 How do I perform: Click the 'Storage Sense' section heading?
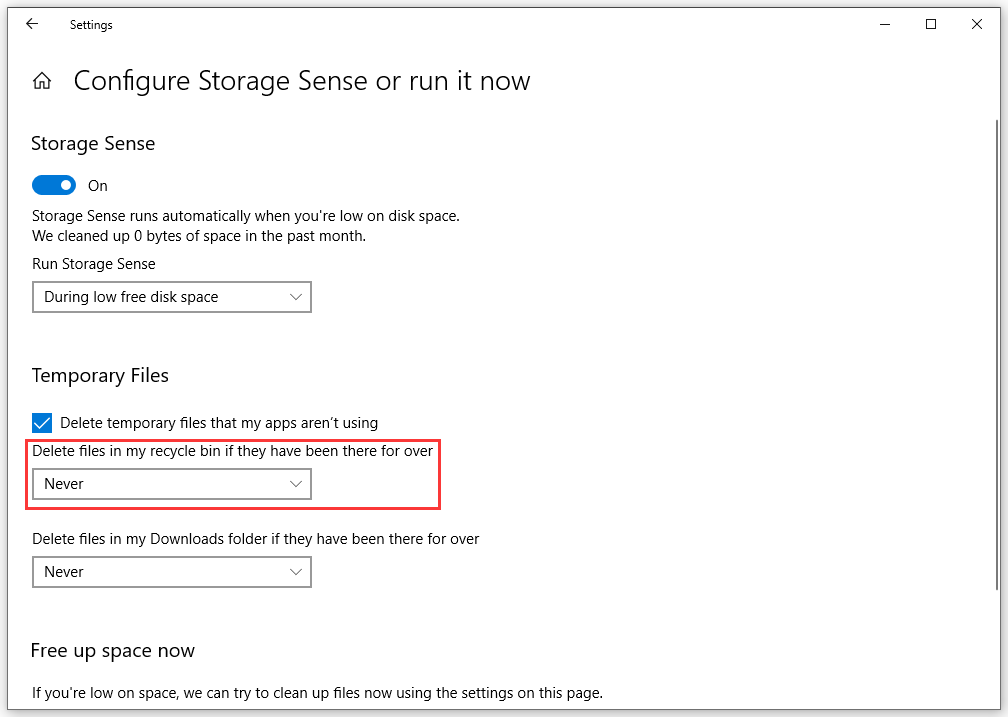pyautogui.click(x=93, y=143)
